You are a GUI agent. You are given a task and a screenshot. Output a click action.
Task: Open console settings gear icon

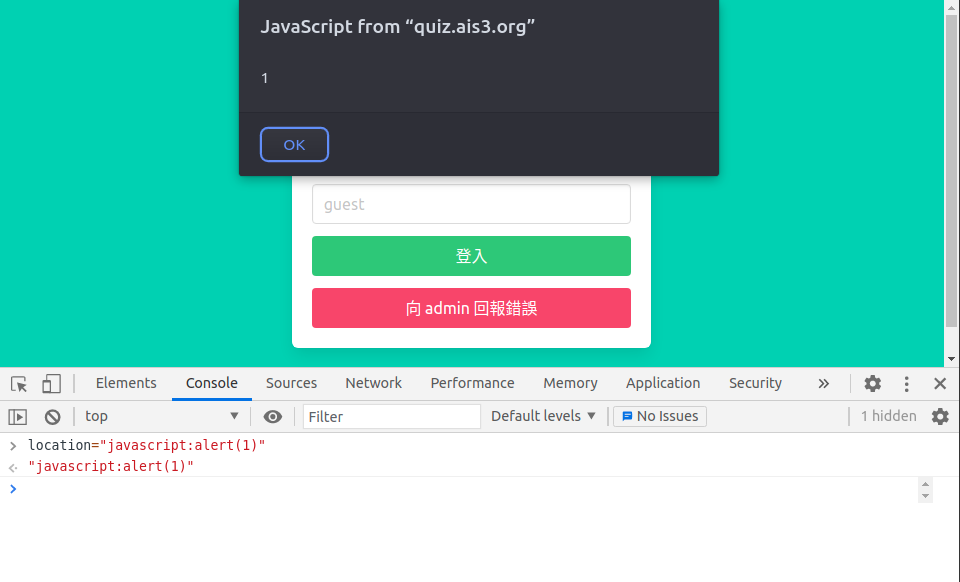click(x=940, y=417)
